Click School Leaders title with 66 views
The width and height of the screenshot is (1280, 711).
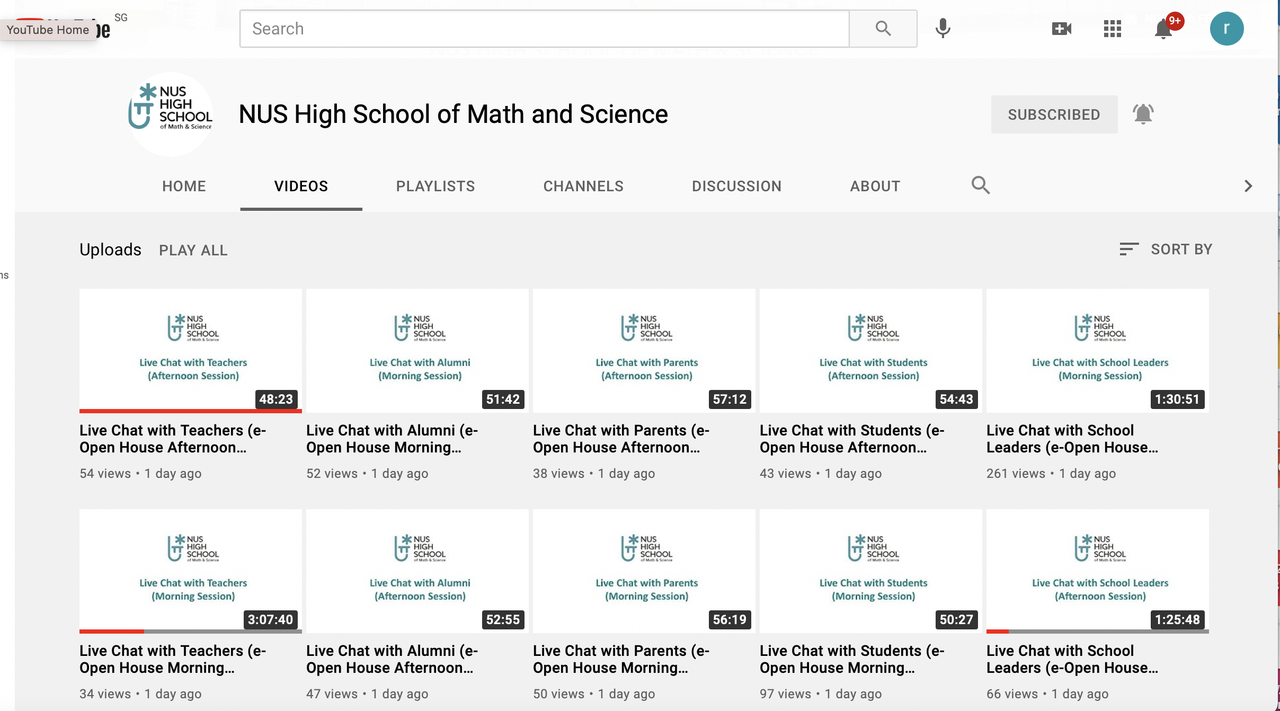(x=1073, y=659)
